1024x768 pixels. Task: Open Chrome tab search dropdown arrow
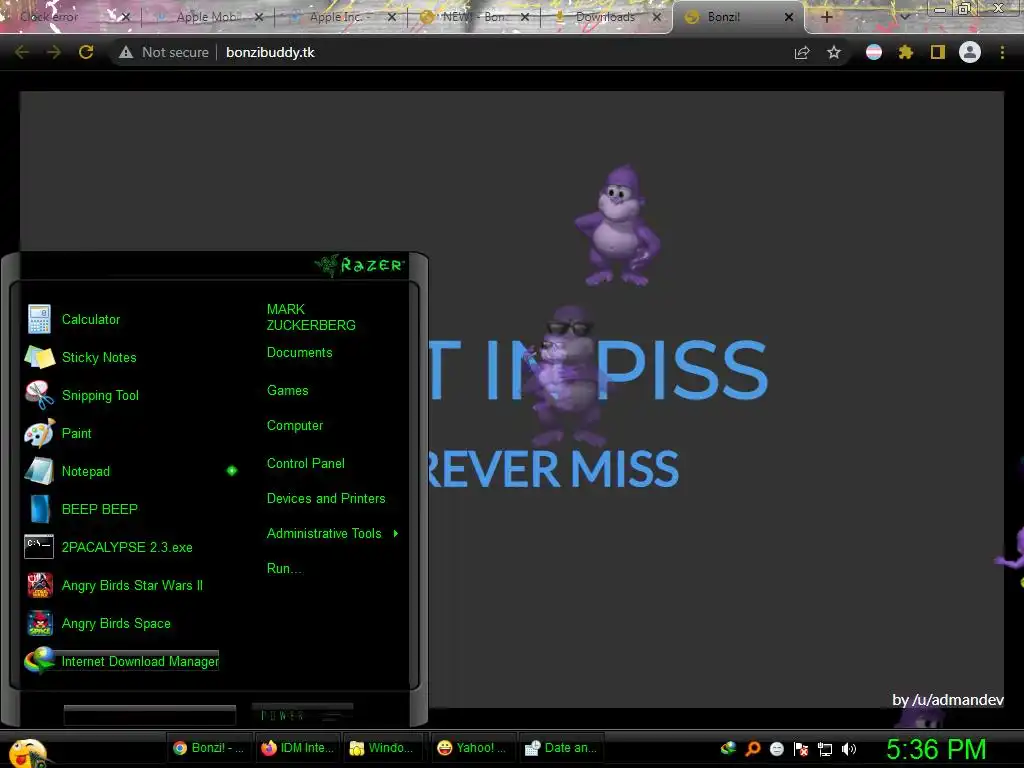905,17
